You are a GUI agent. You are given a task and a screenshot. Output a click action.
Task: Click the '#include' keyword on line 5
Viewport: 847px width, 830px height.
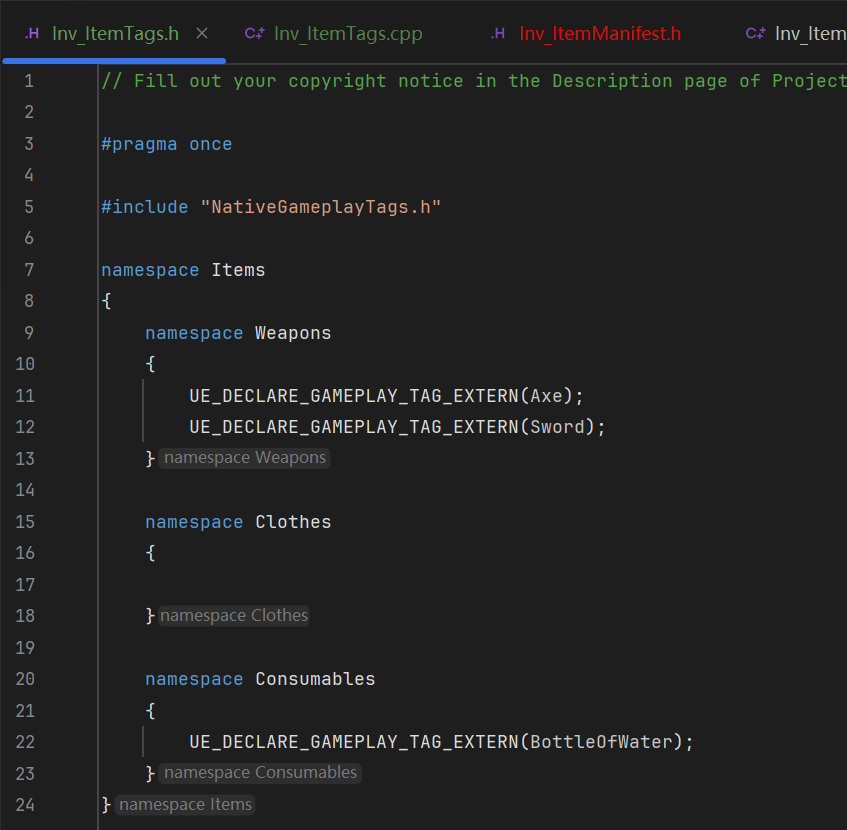point(145,207)
